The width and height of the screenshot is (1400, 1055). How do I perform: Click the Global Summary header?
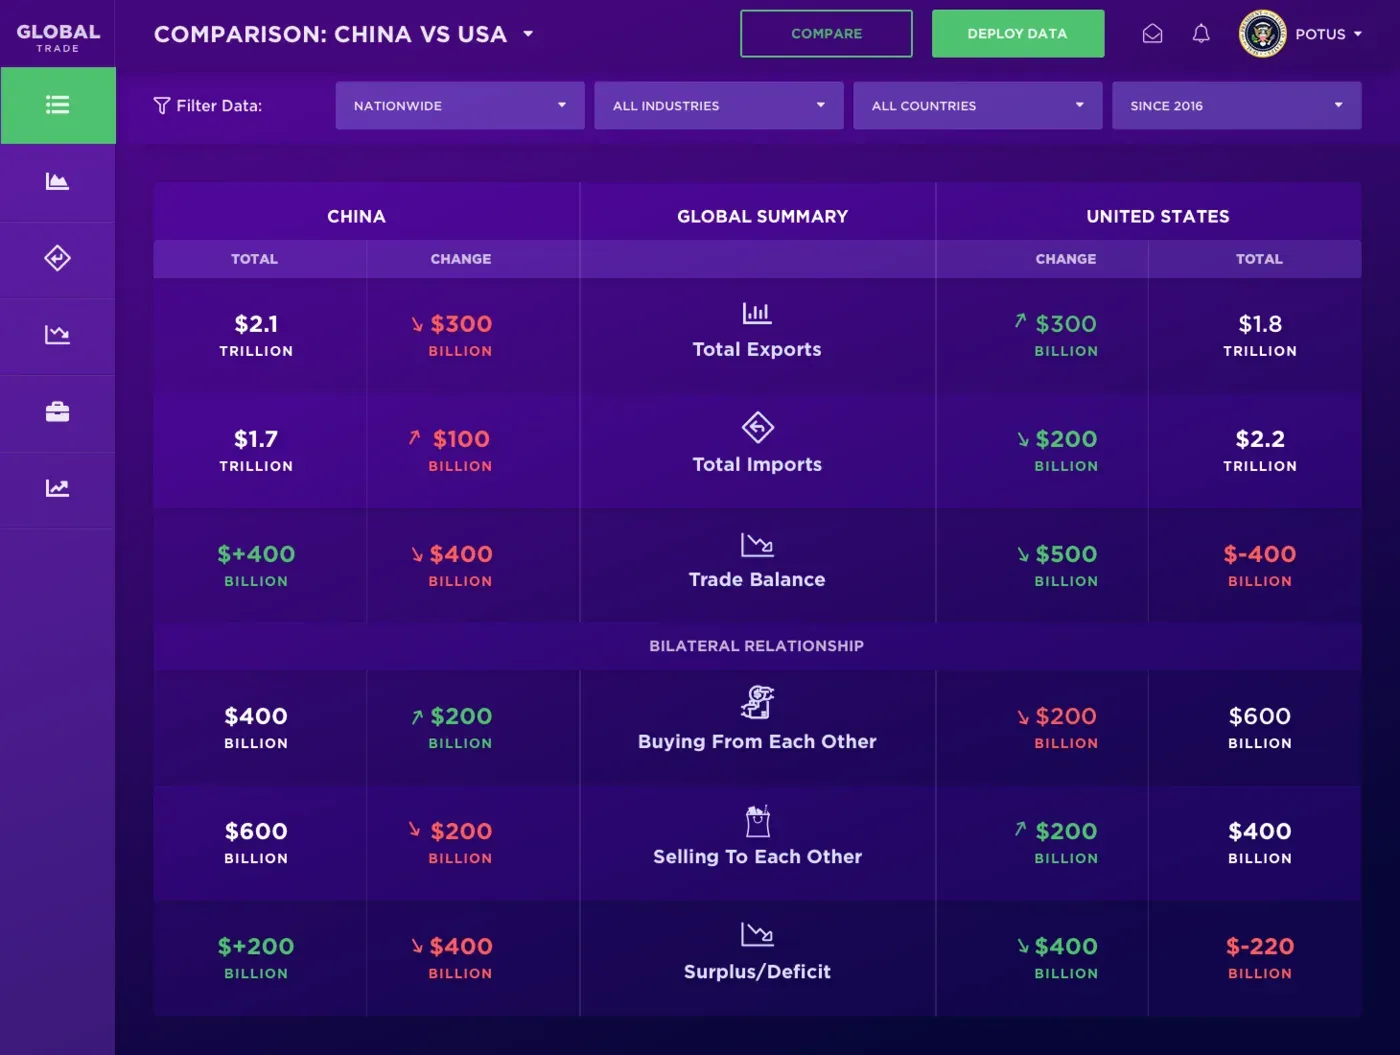pos(762,216)
